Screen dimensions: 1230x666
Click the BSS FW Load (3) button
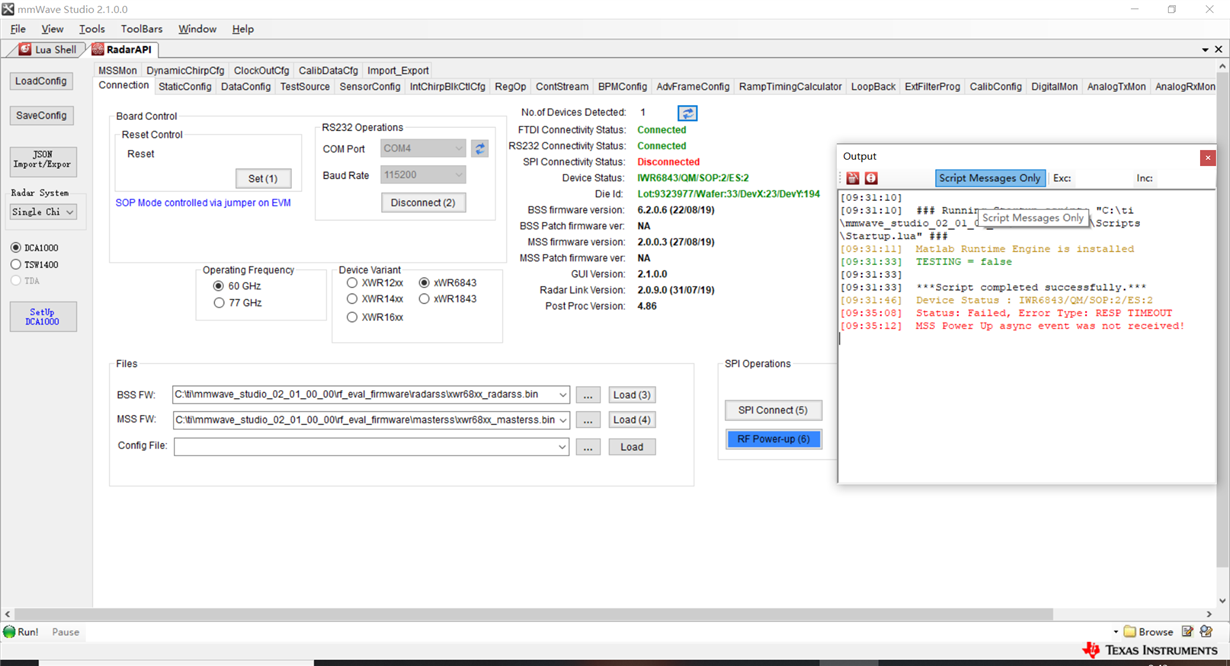click(632, 395)
